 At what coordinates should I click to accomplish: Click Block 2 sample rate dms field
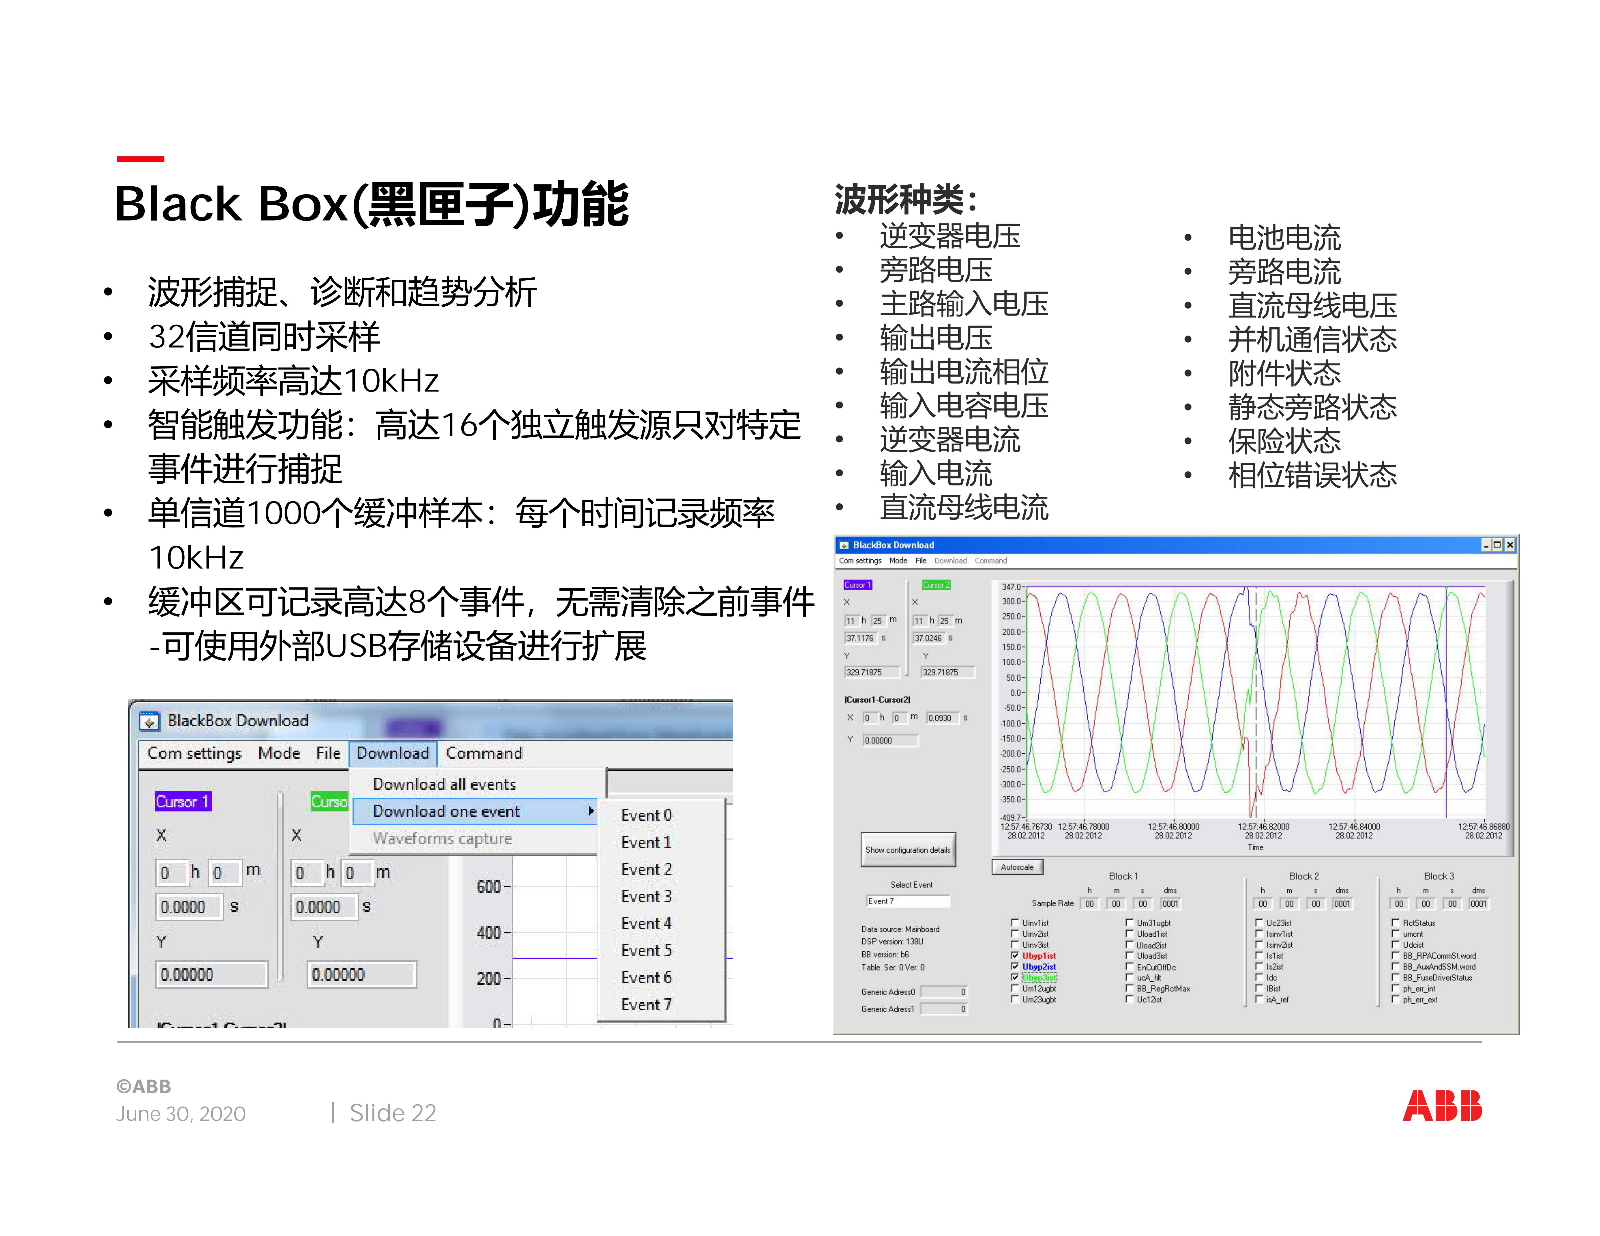(1342, 904)
